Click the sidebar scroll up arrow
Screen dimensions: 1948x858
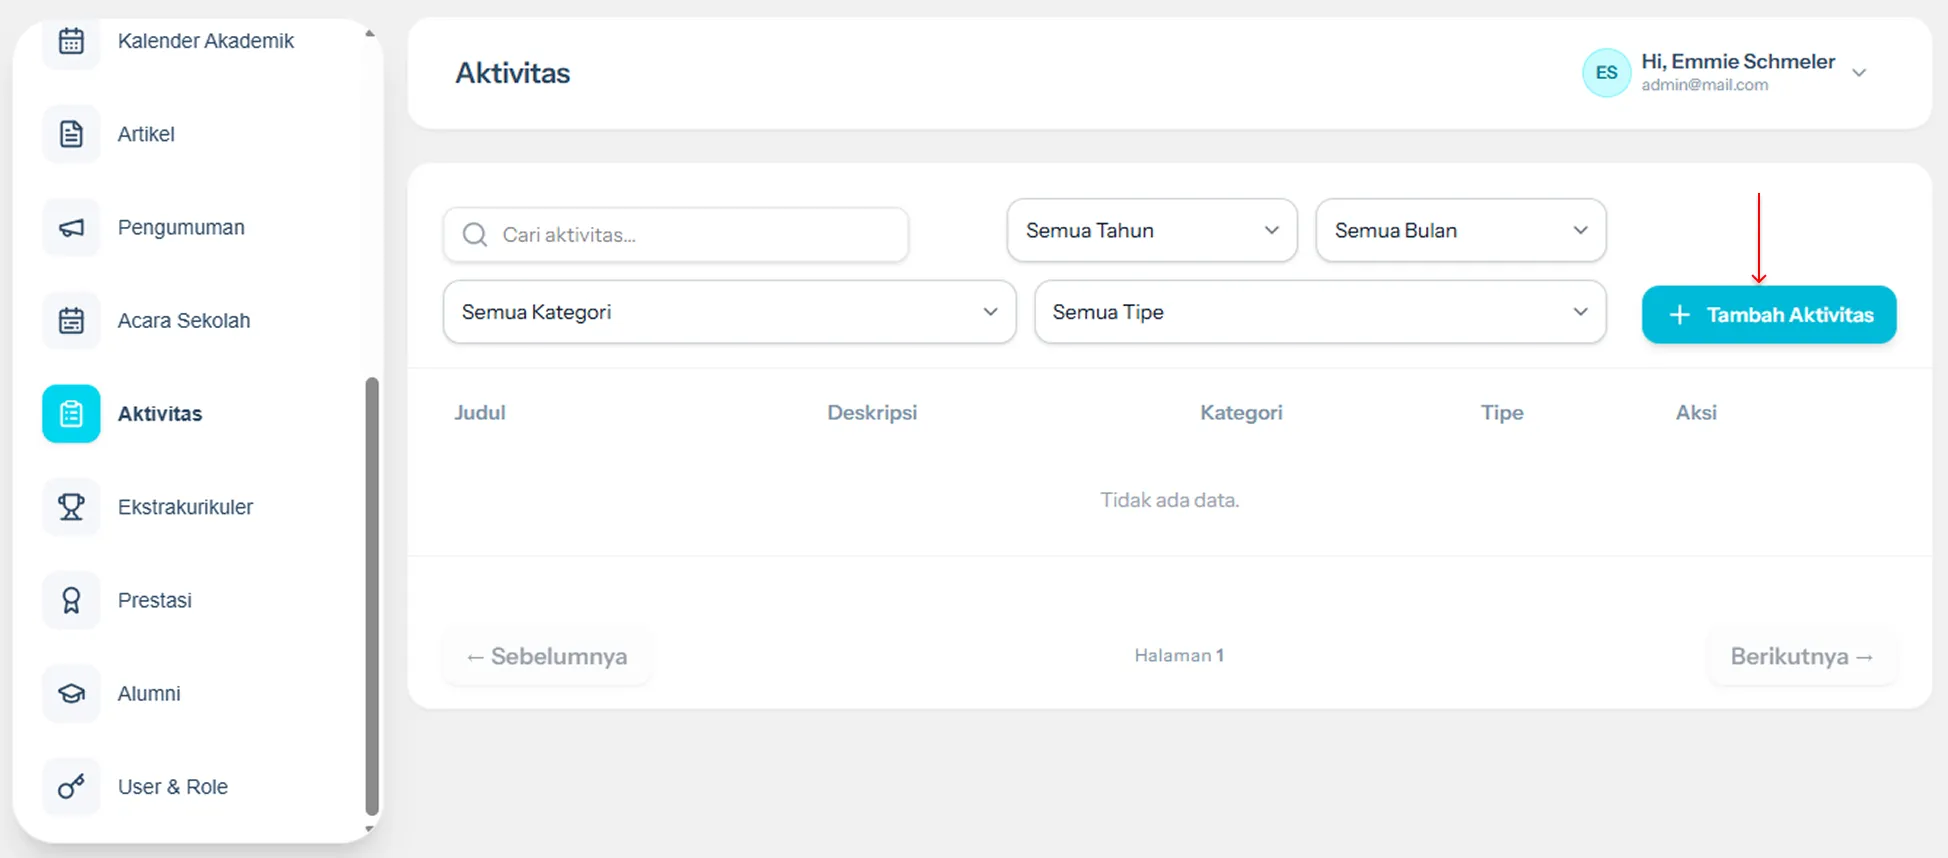[x=370, y=34]
